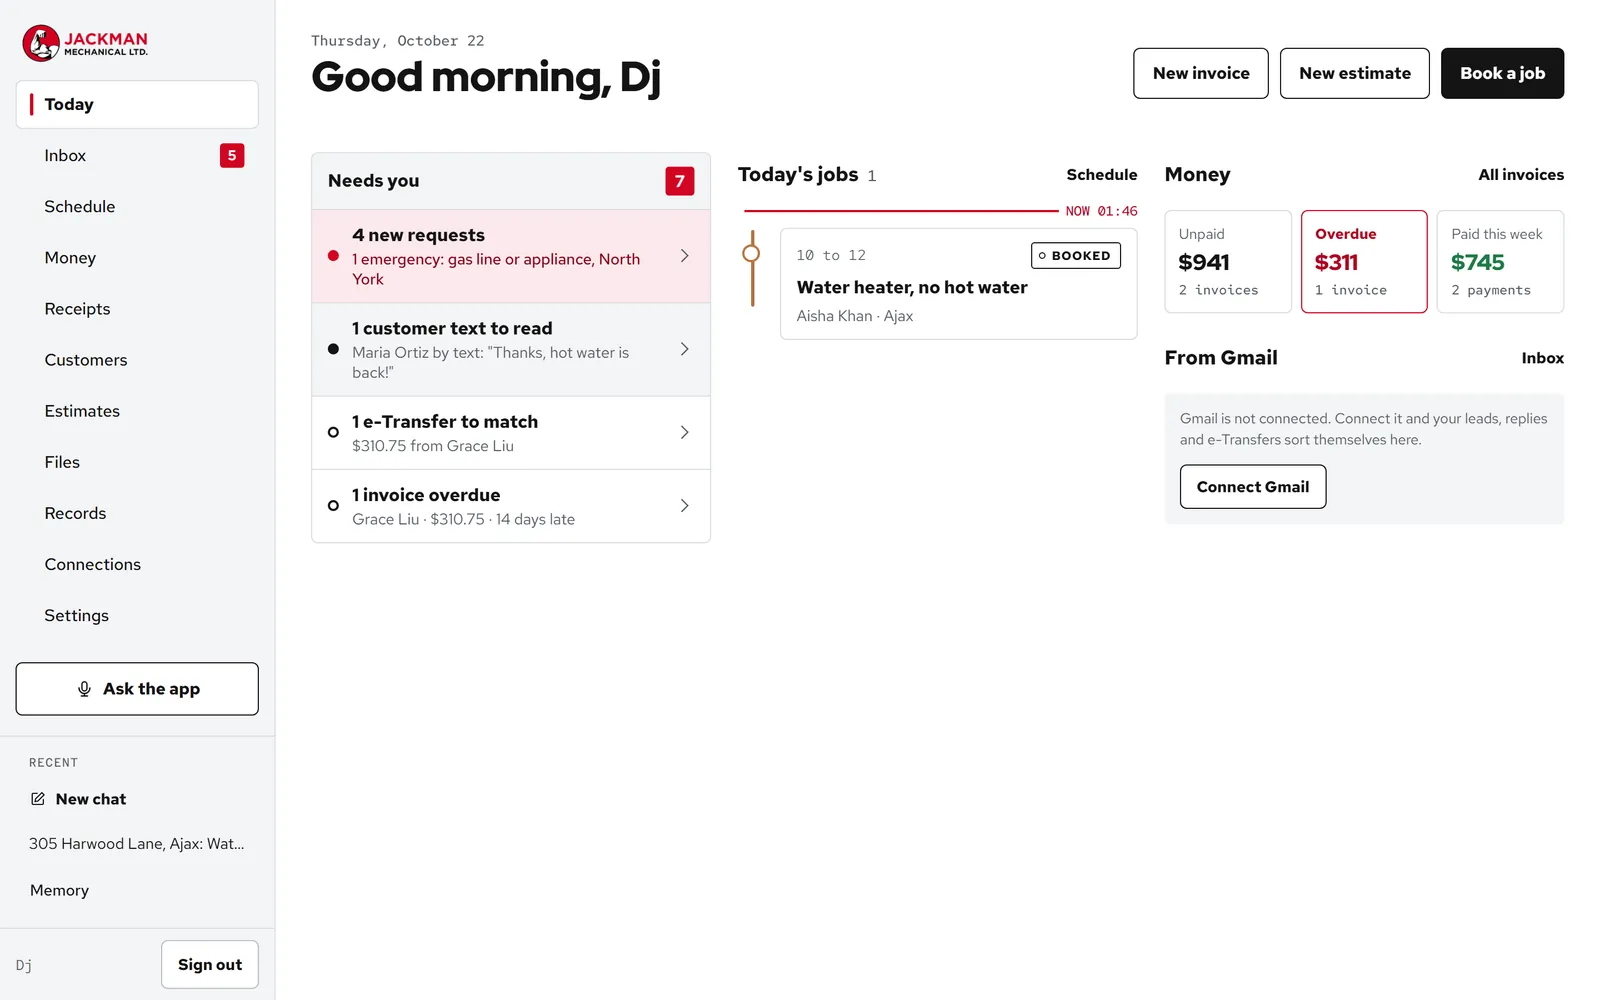
Task: Open the Unpaid $941 card
Action: pyautogui.click(x=1228, y=262)
